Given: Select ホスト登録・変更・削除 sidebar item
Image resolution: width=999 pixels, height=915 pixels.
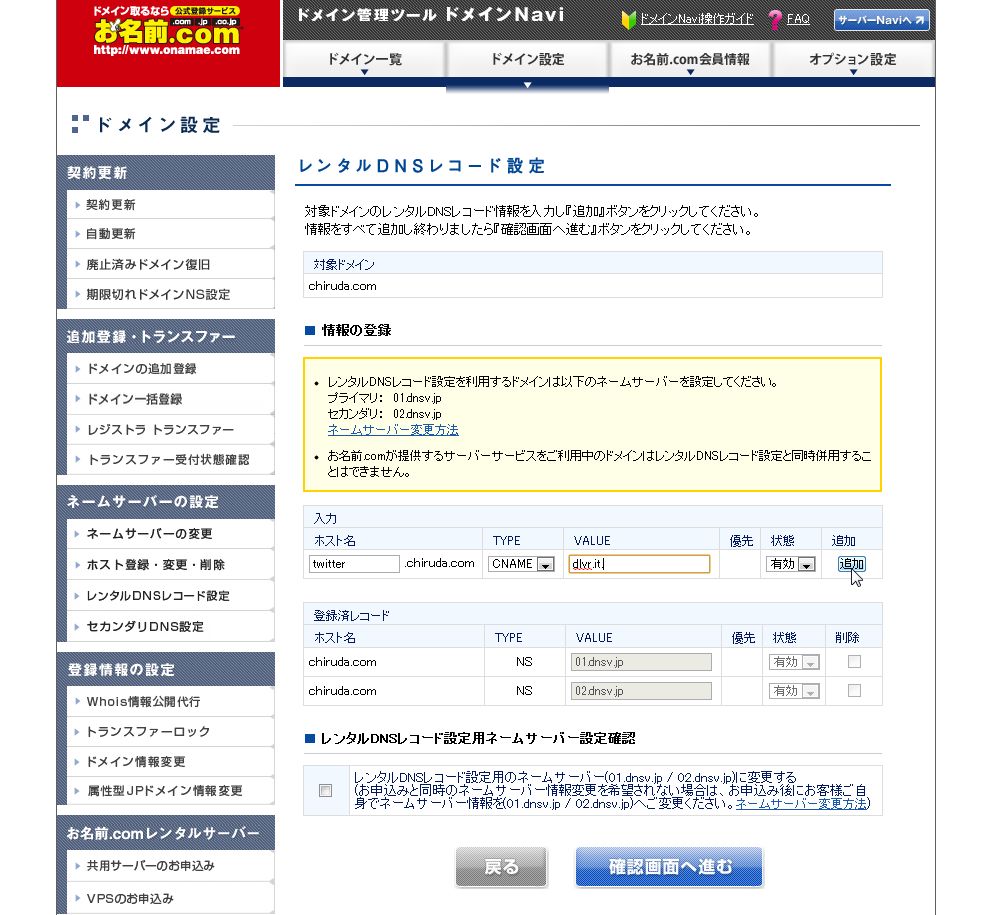Looking at the screenshot, I should click(170, 565).
